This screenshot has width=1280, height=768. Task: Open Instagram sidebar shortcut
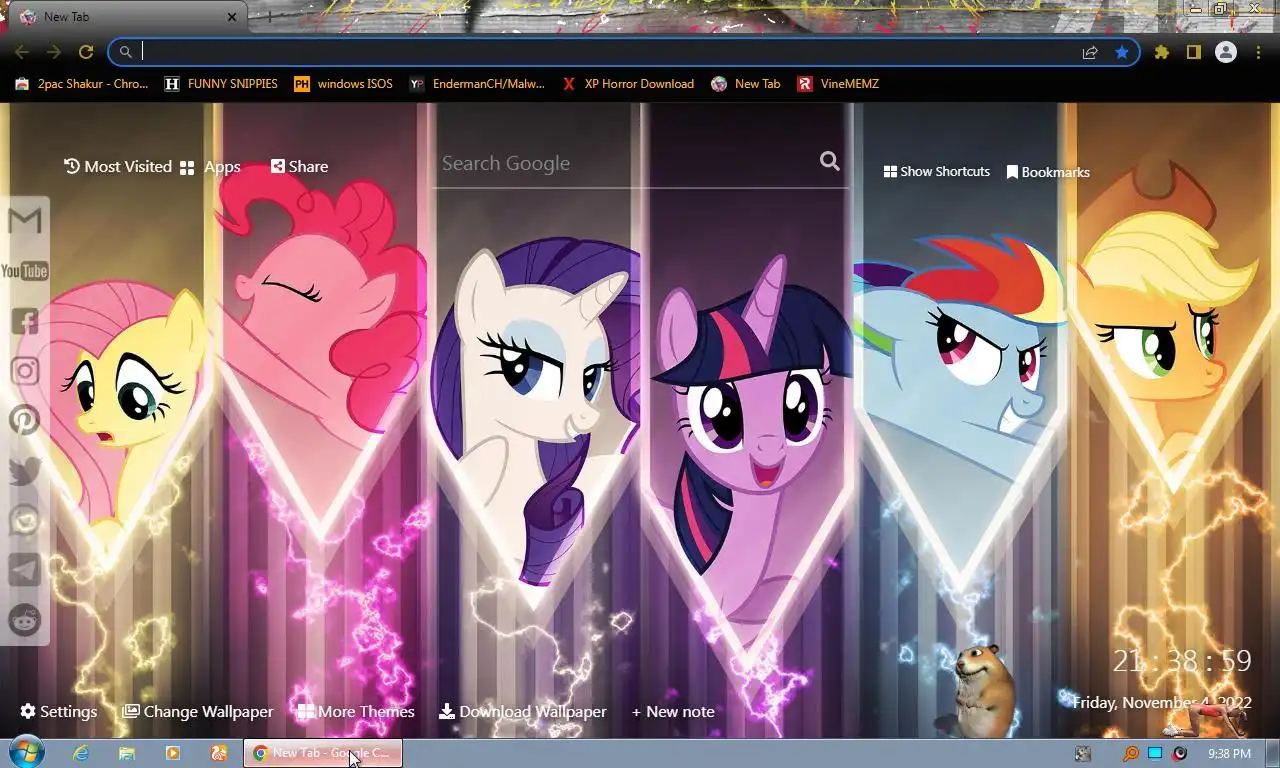pyautogui.click(x=25, y=371)
